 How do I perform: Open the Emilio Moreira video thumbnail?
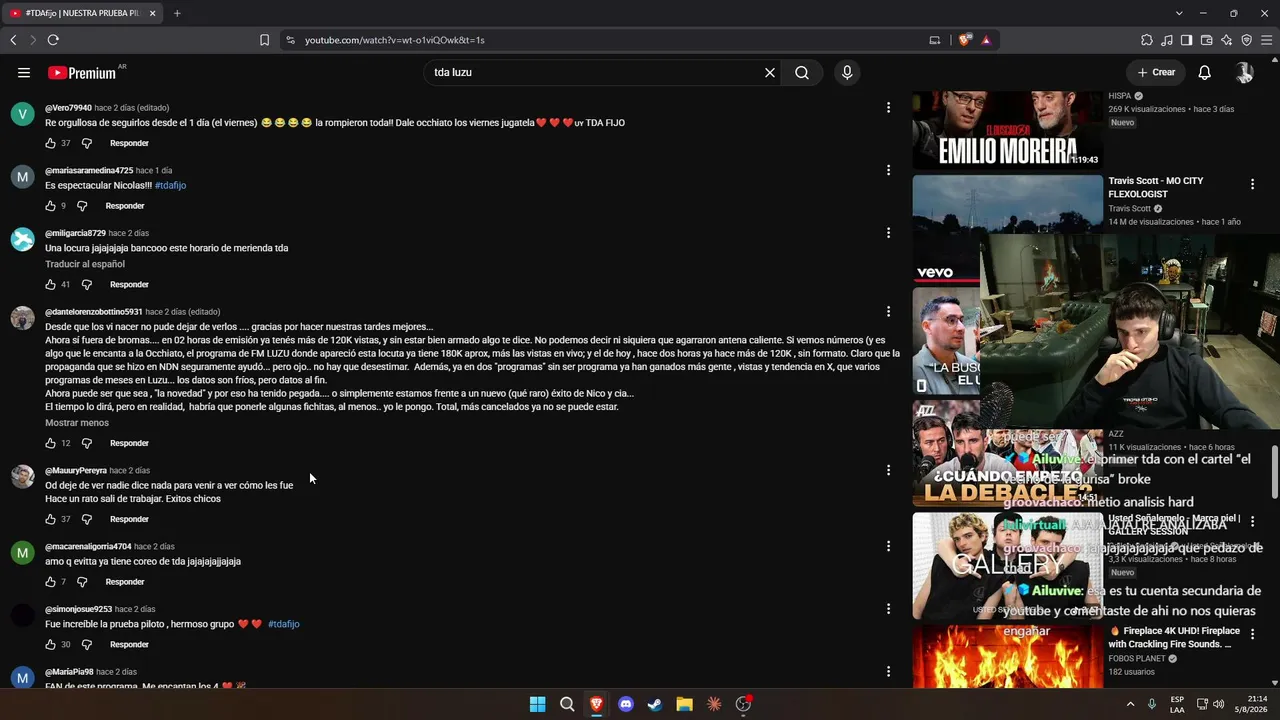pyautogui.click(x=1007, y=129)
